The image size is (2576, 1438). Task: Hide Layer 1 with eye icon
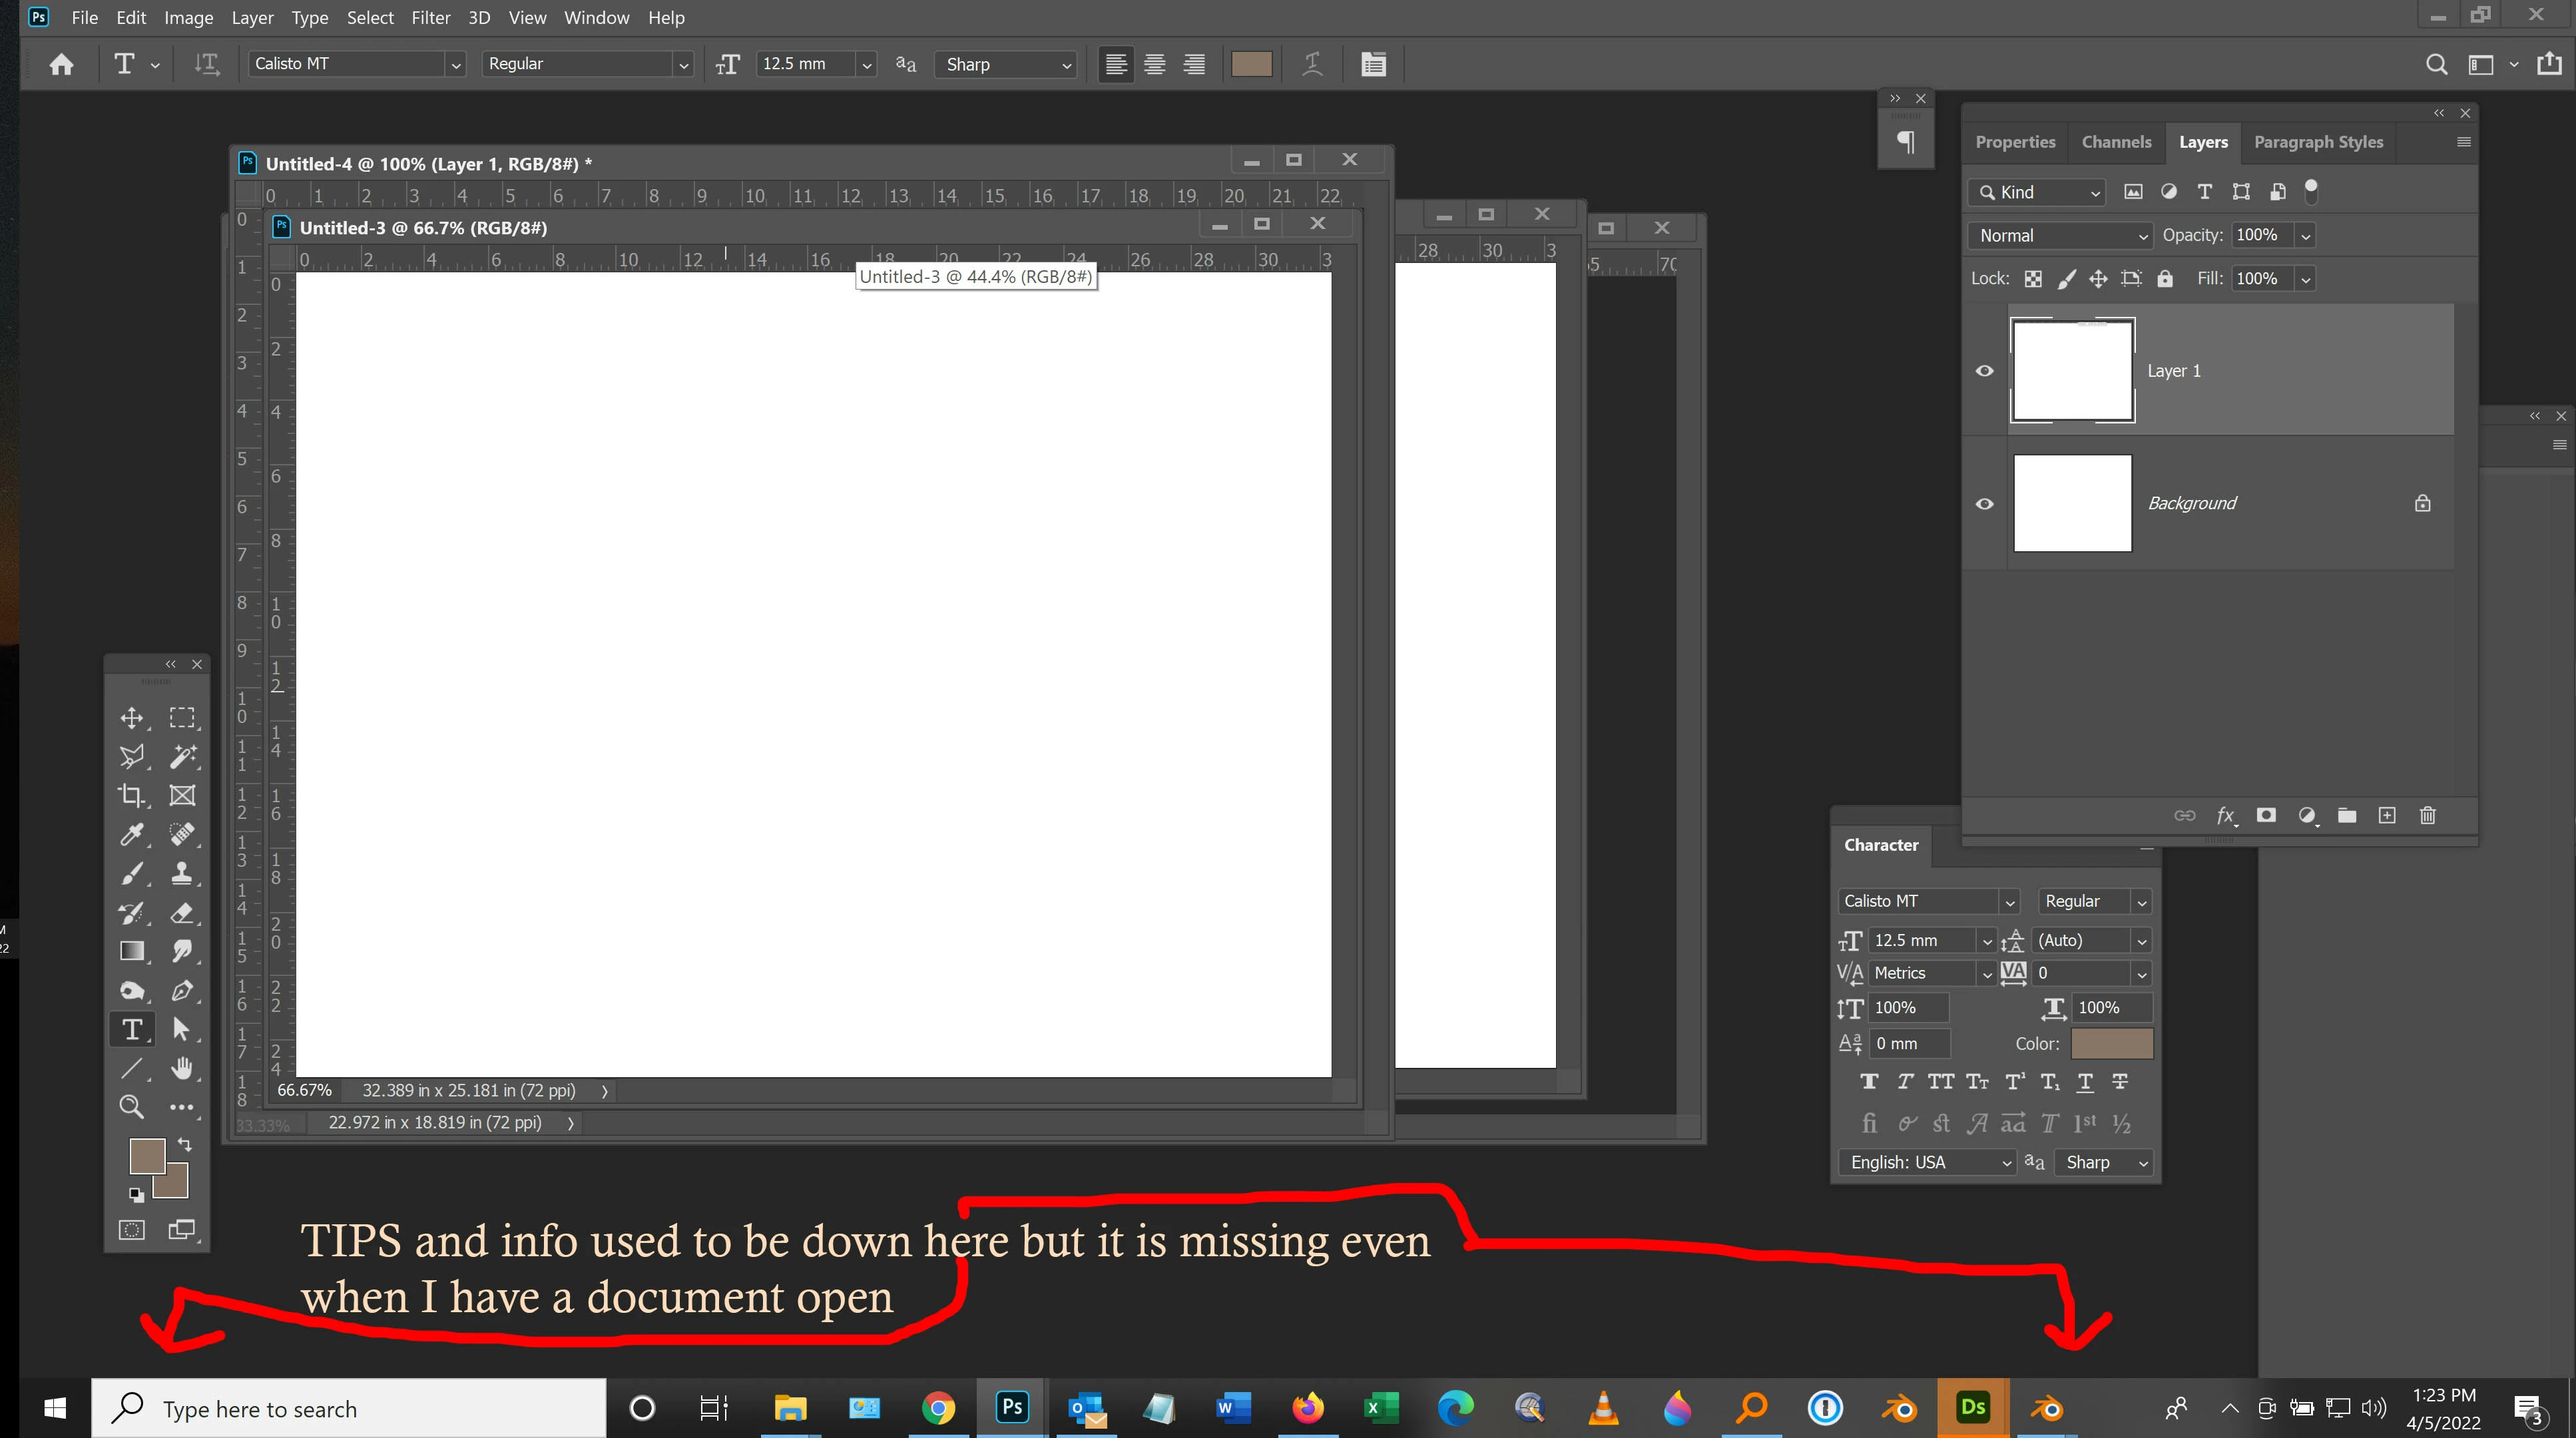[x=1985, y=371]
